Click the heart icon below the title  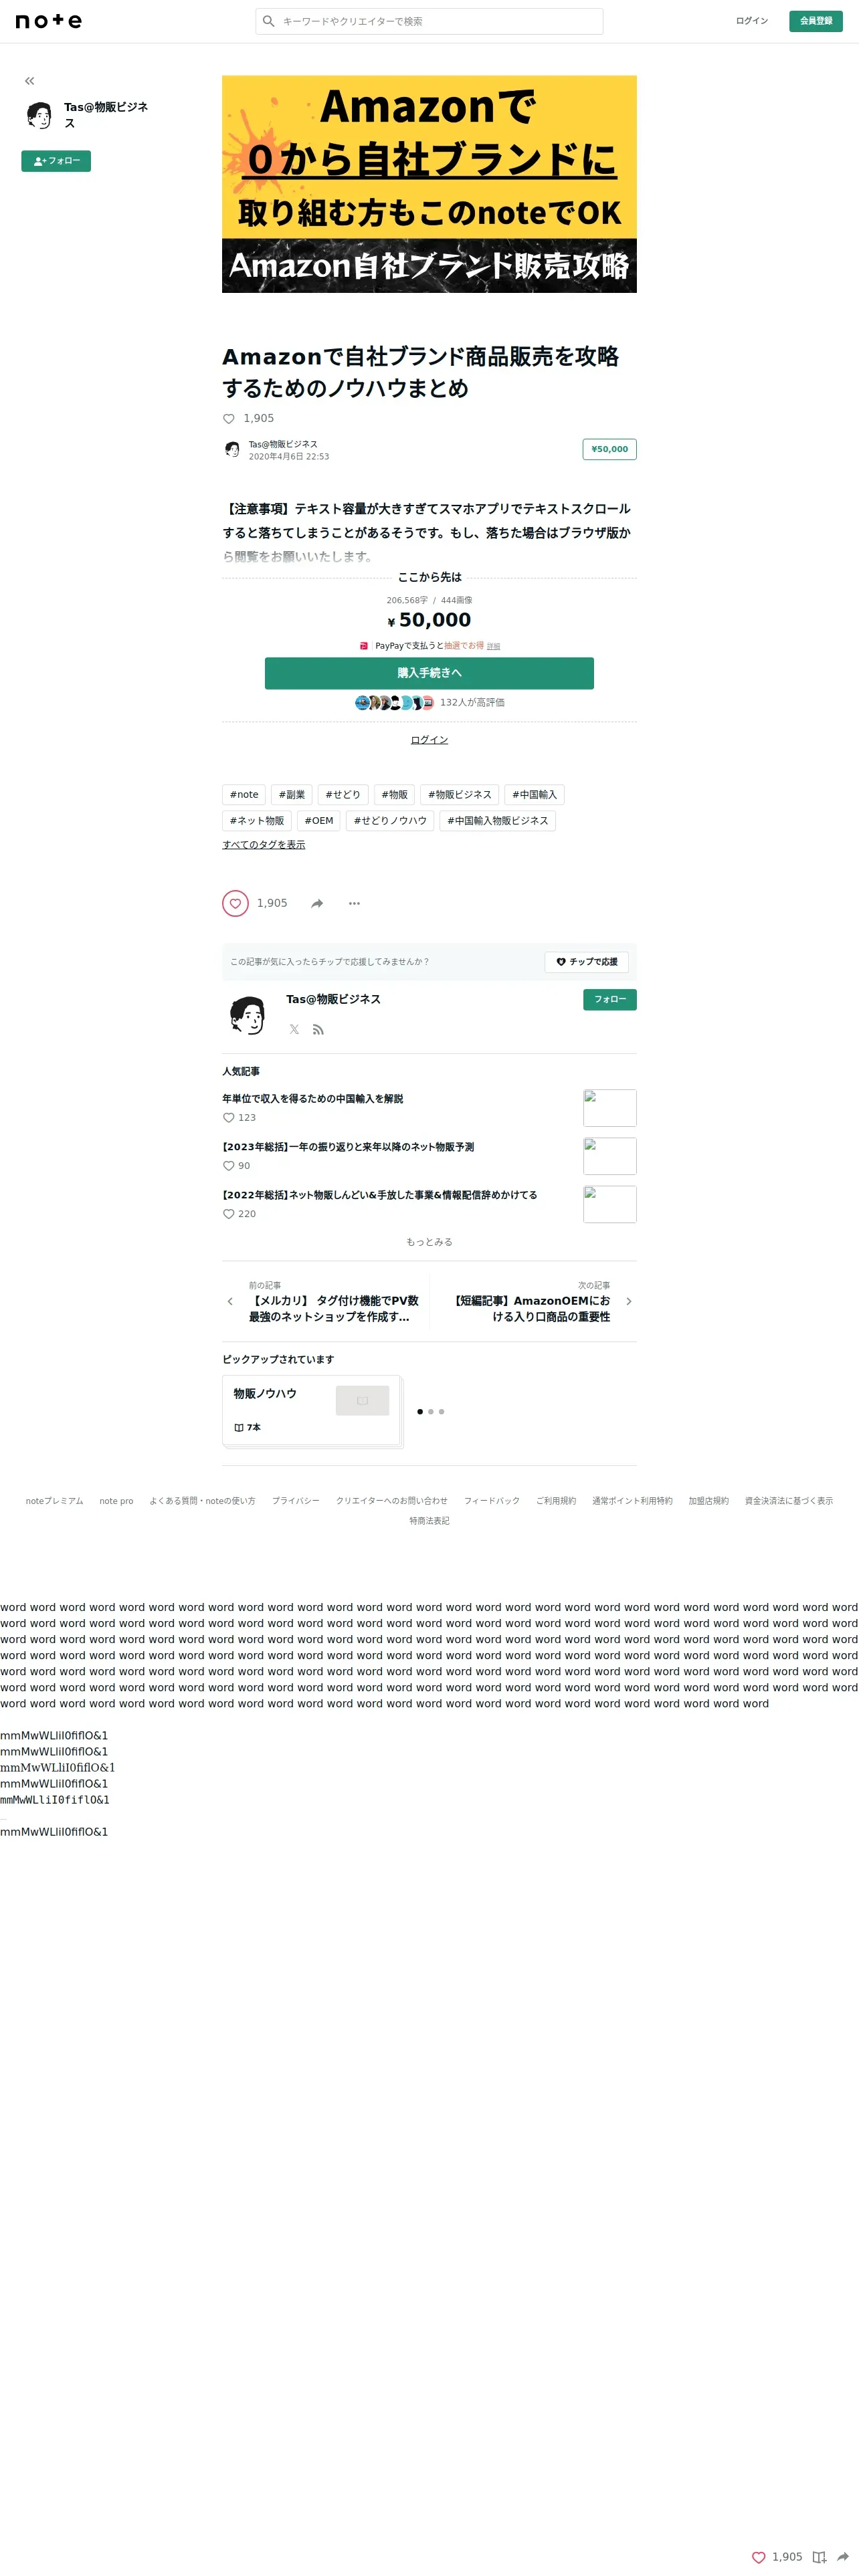228,419
